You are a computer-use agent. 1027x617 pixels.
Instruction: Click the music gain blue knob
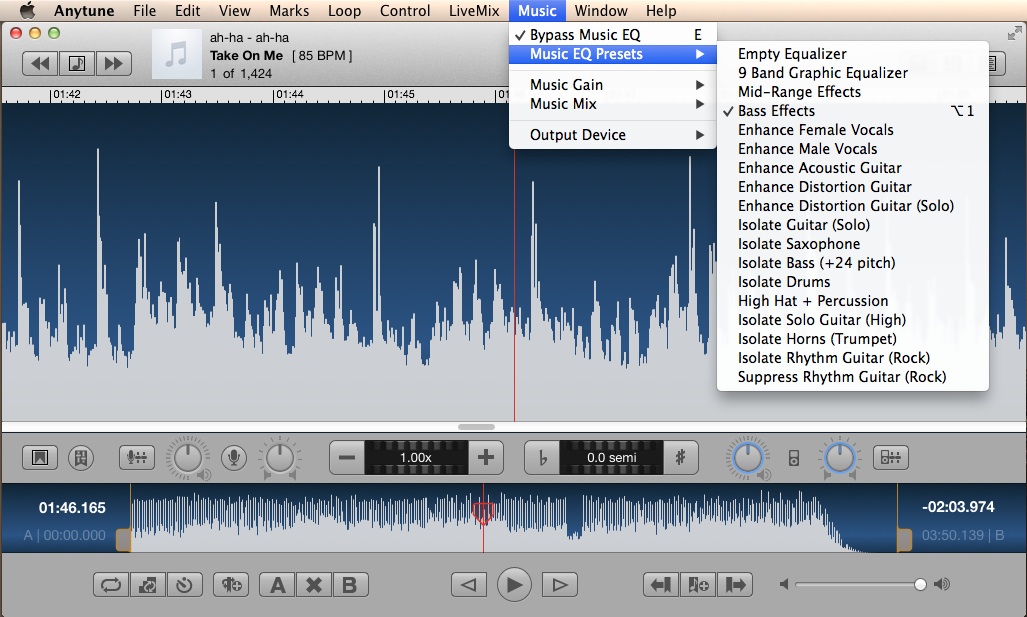pos(747,457)
